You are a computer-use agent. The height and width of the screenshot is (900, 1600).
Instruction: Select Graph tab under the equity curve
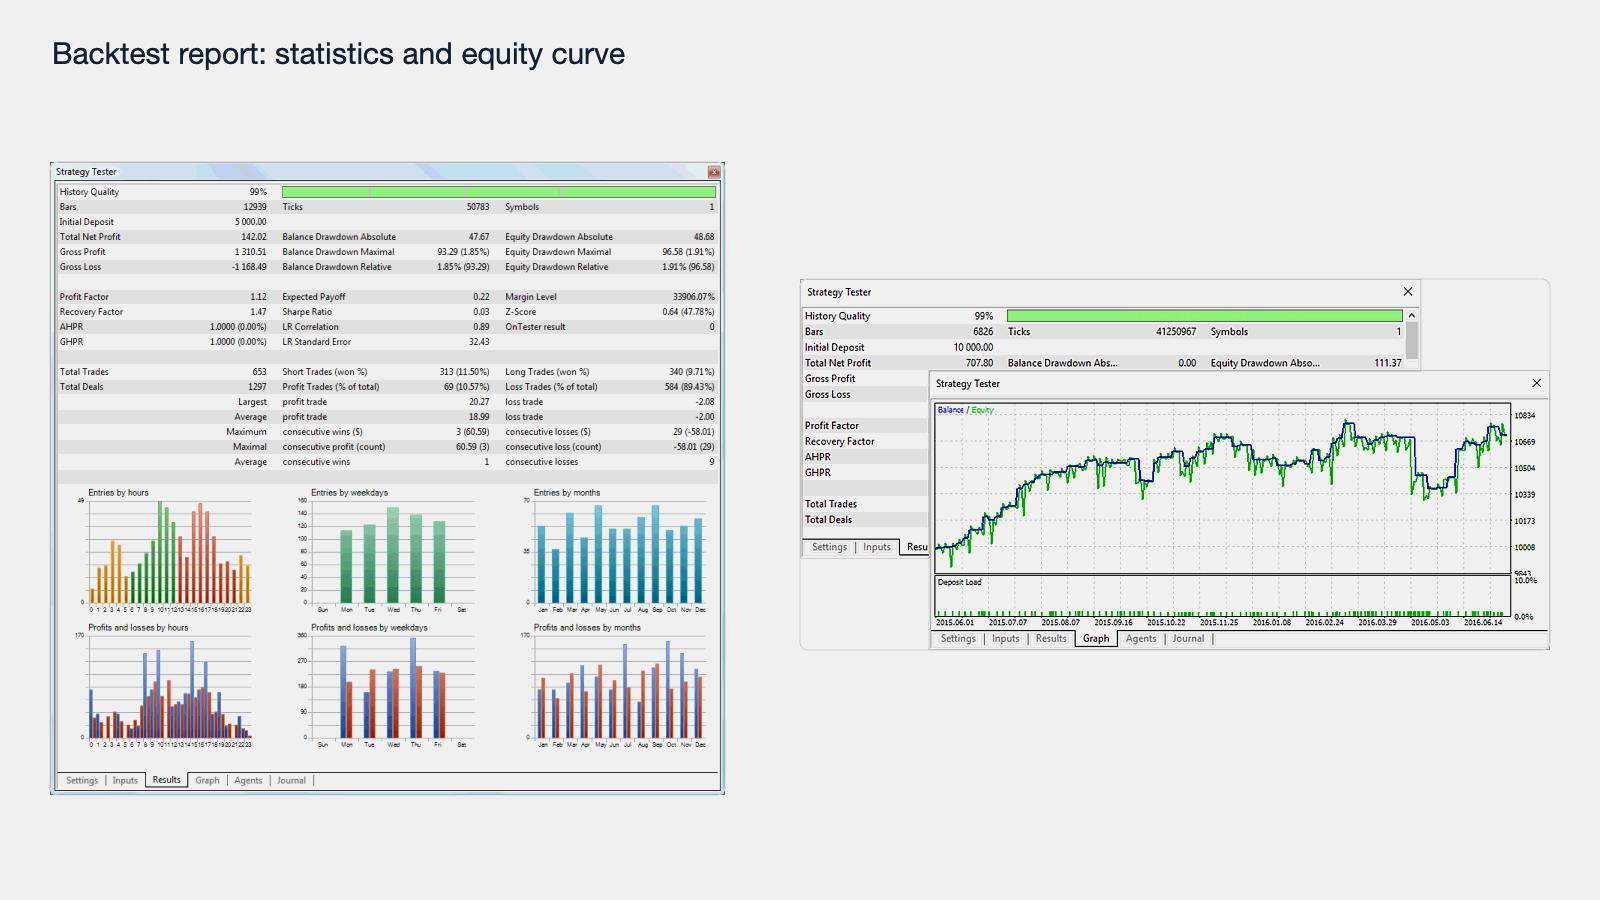click(1096, 639)
